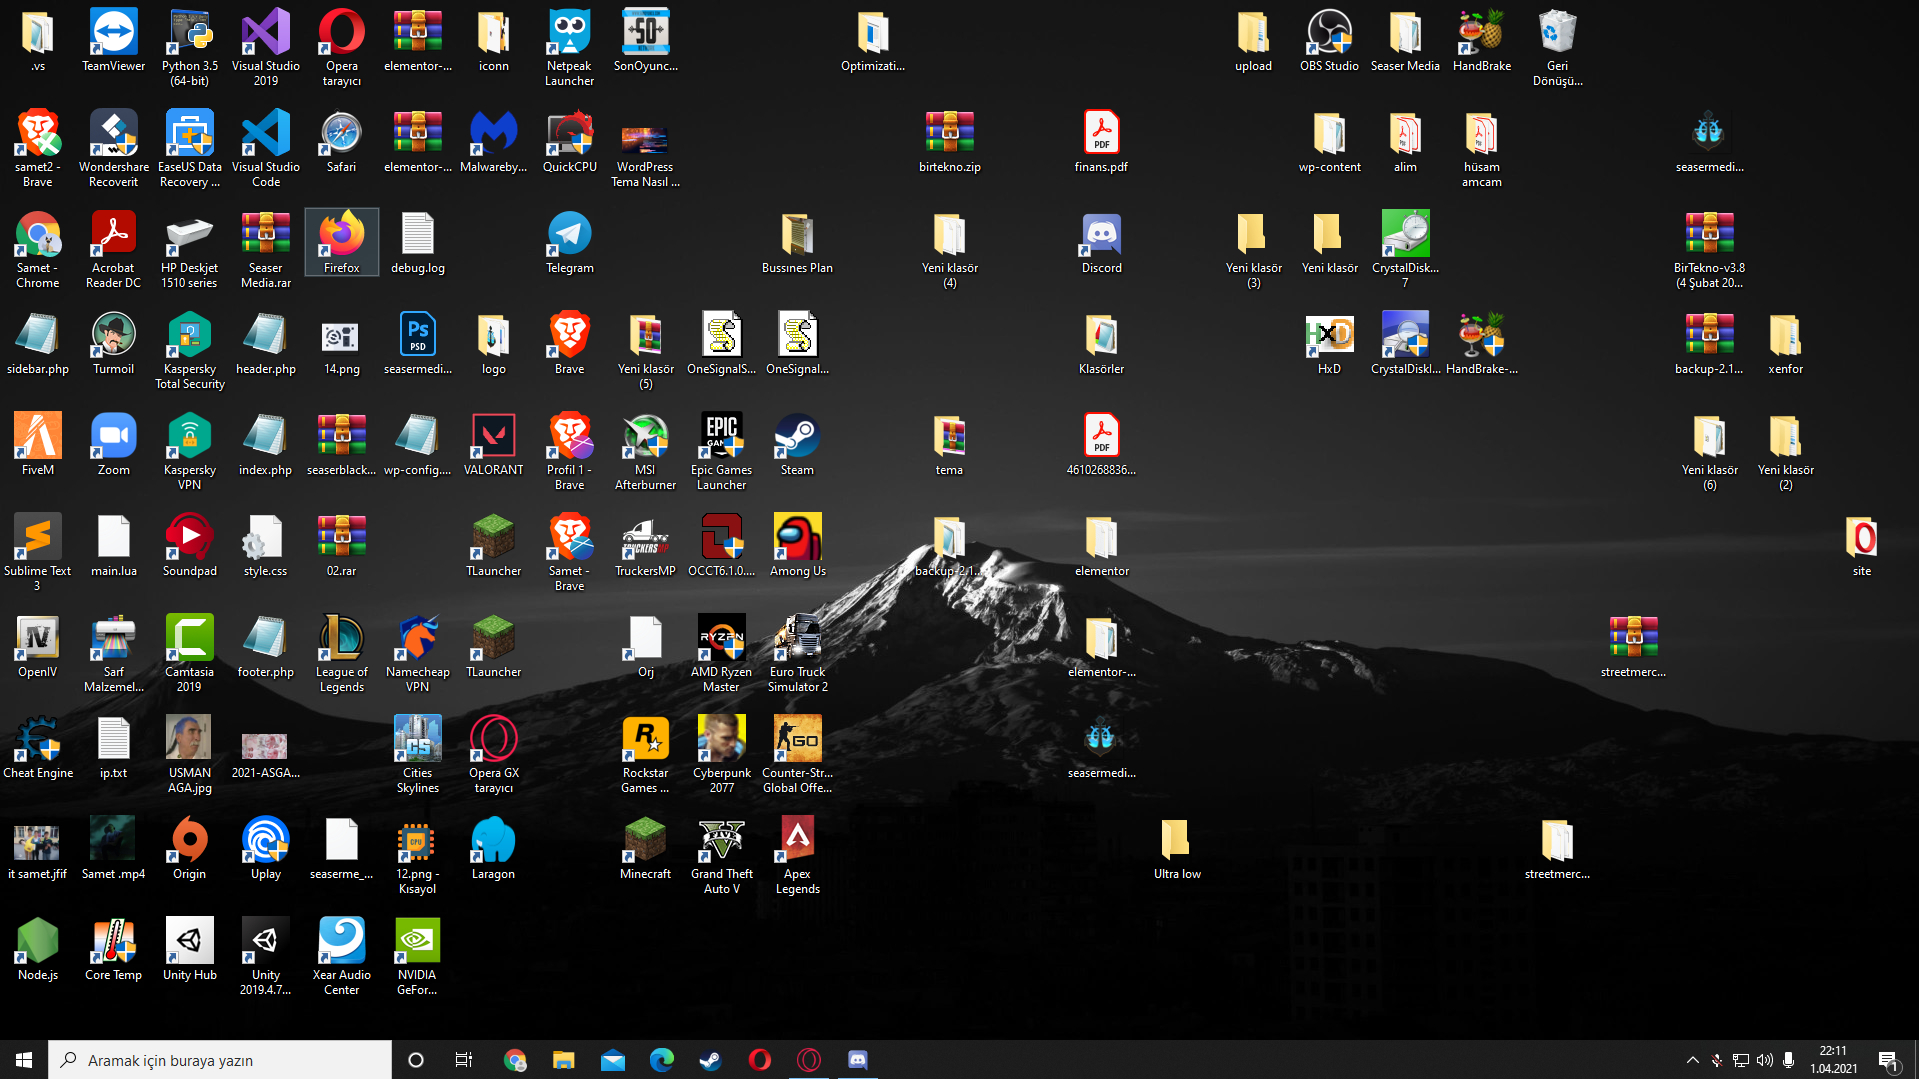The height and width of the screenshot is (1079, 1919).
Task: Click the Telegram desktop shortcut
Action: pos(569,243)
